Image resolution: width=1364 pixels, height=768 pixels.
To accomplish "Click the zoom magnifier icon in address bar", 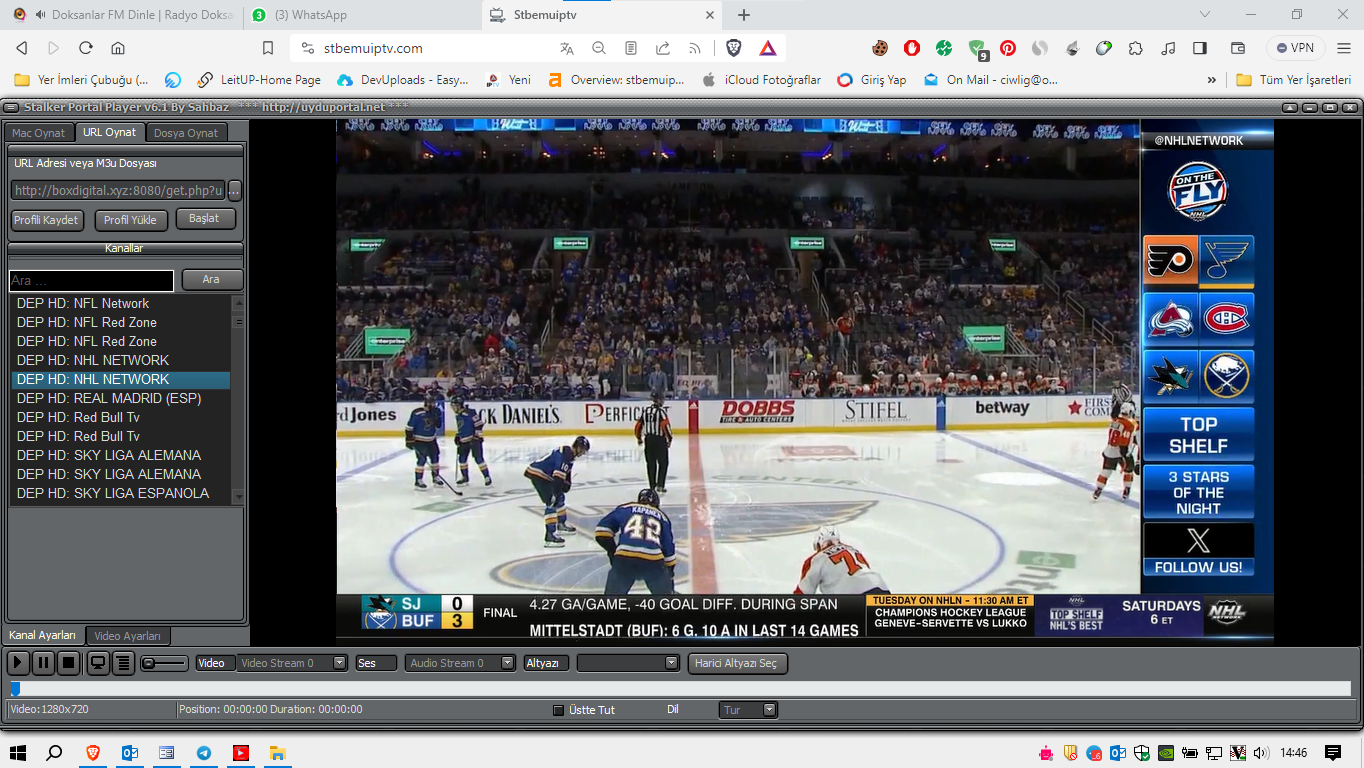I will [x=599, y=48].
